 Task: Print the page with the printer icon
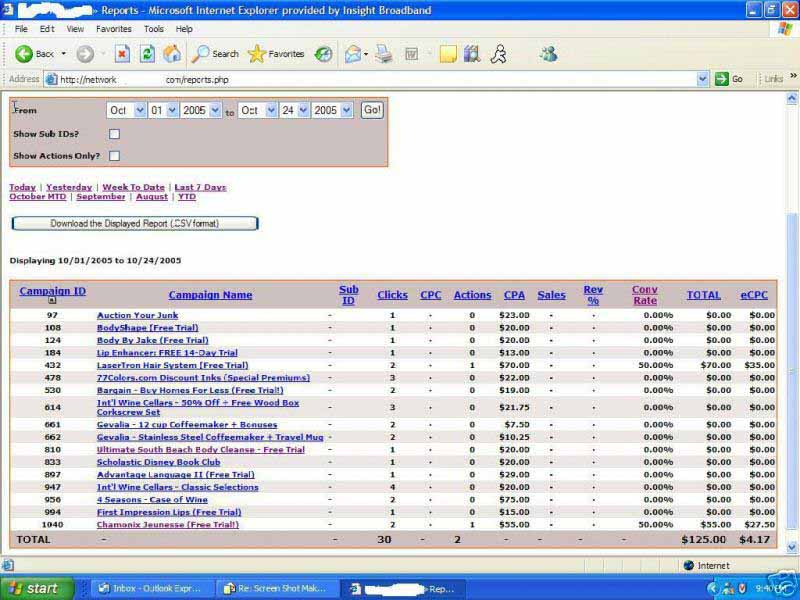click(x=384, y=54)
